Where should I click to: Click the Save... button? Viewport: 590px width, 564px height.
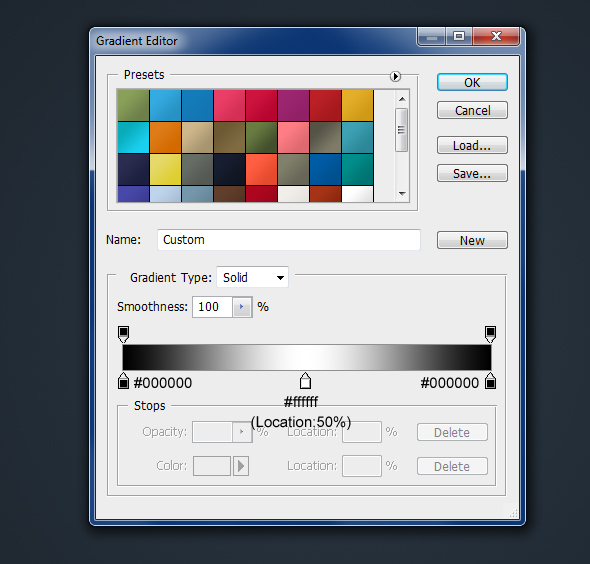(472, 173)
